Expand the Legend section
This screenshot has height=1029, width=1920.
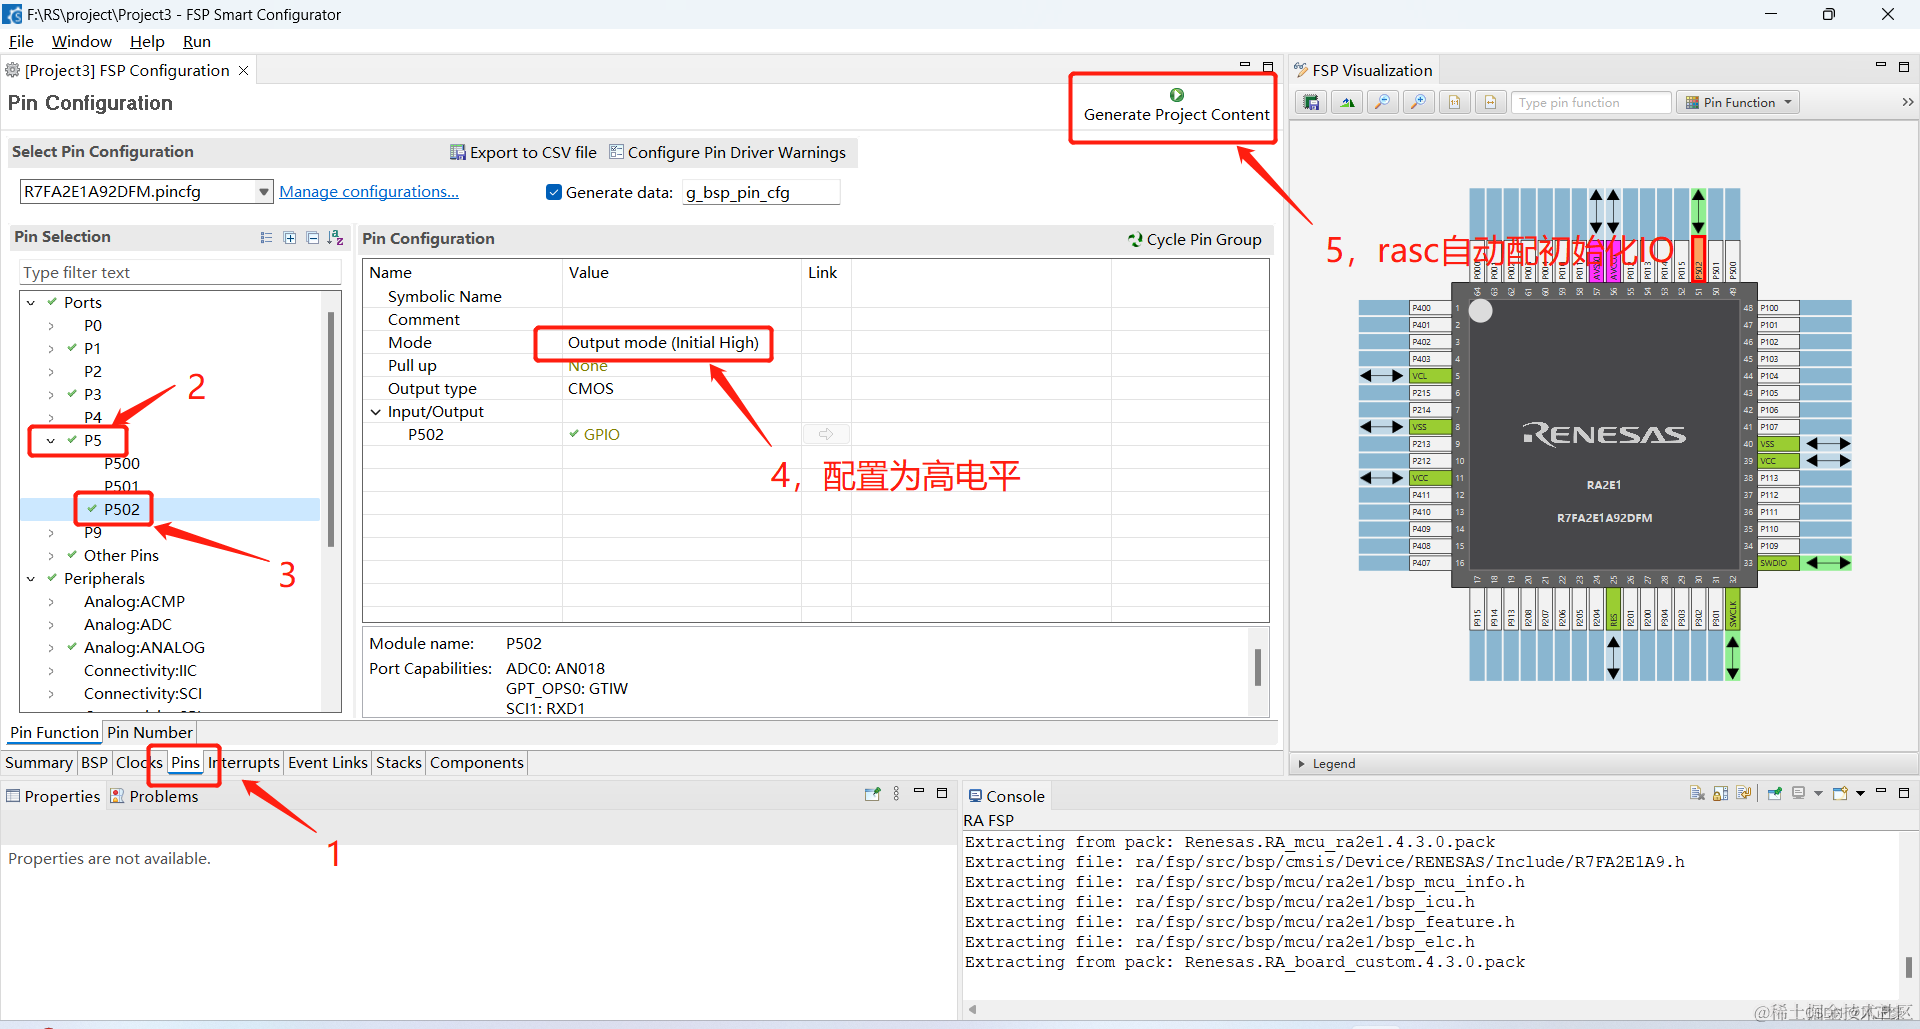(x=1301, y=764)
